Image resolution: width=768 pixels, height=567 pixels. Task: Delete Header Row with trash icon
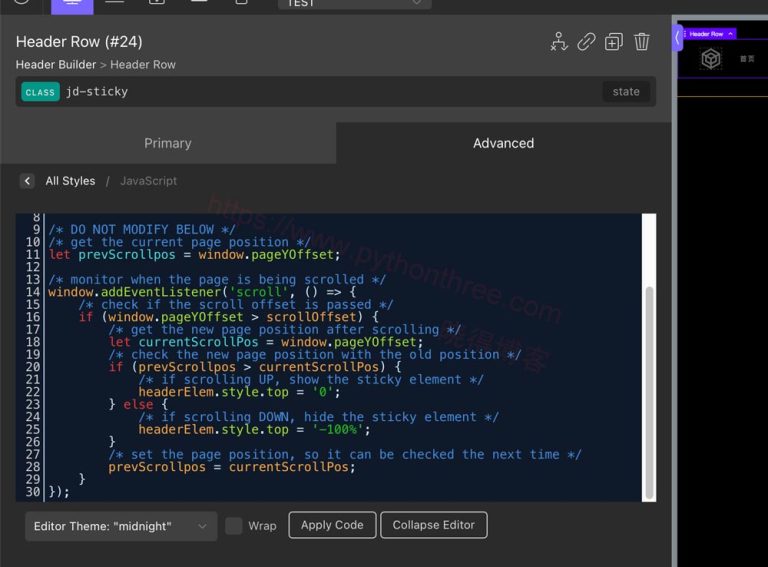click(642, 42)
